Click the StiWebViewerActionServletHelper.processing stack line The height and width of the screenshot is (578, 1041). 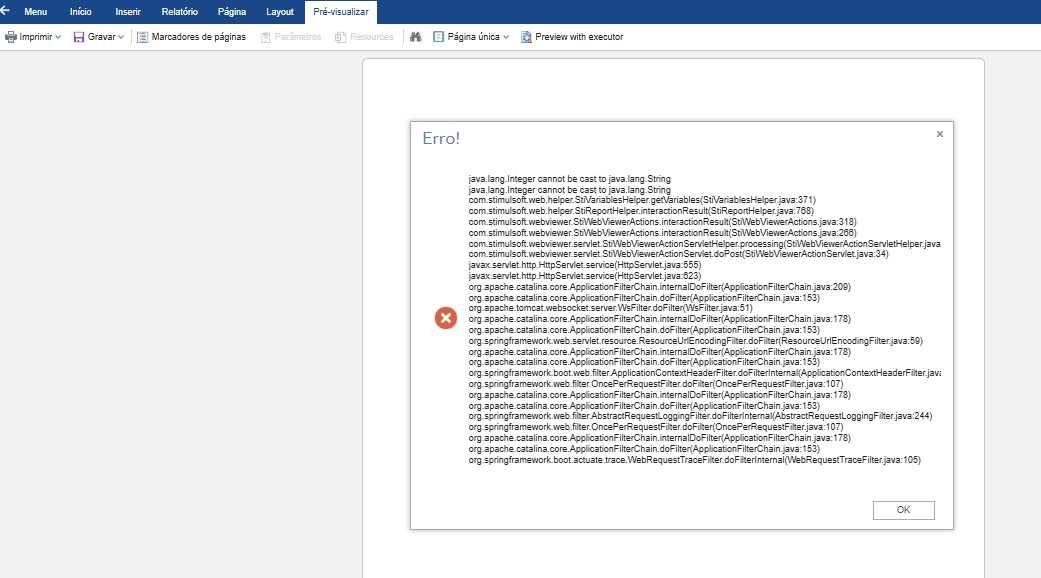click(x=704, y=244)
